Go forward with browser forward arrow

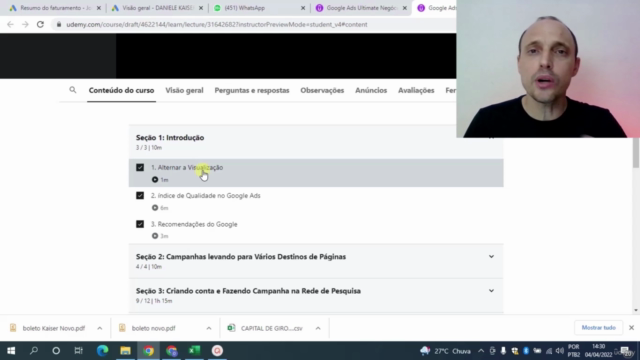click(25, 24)
